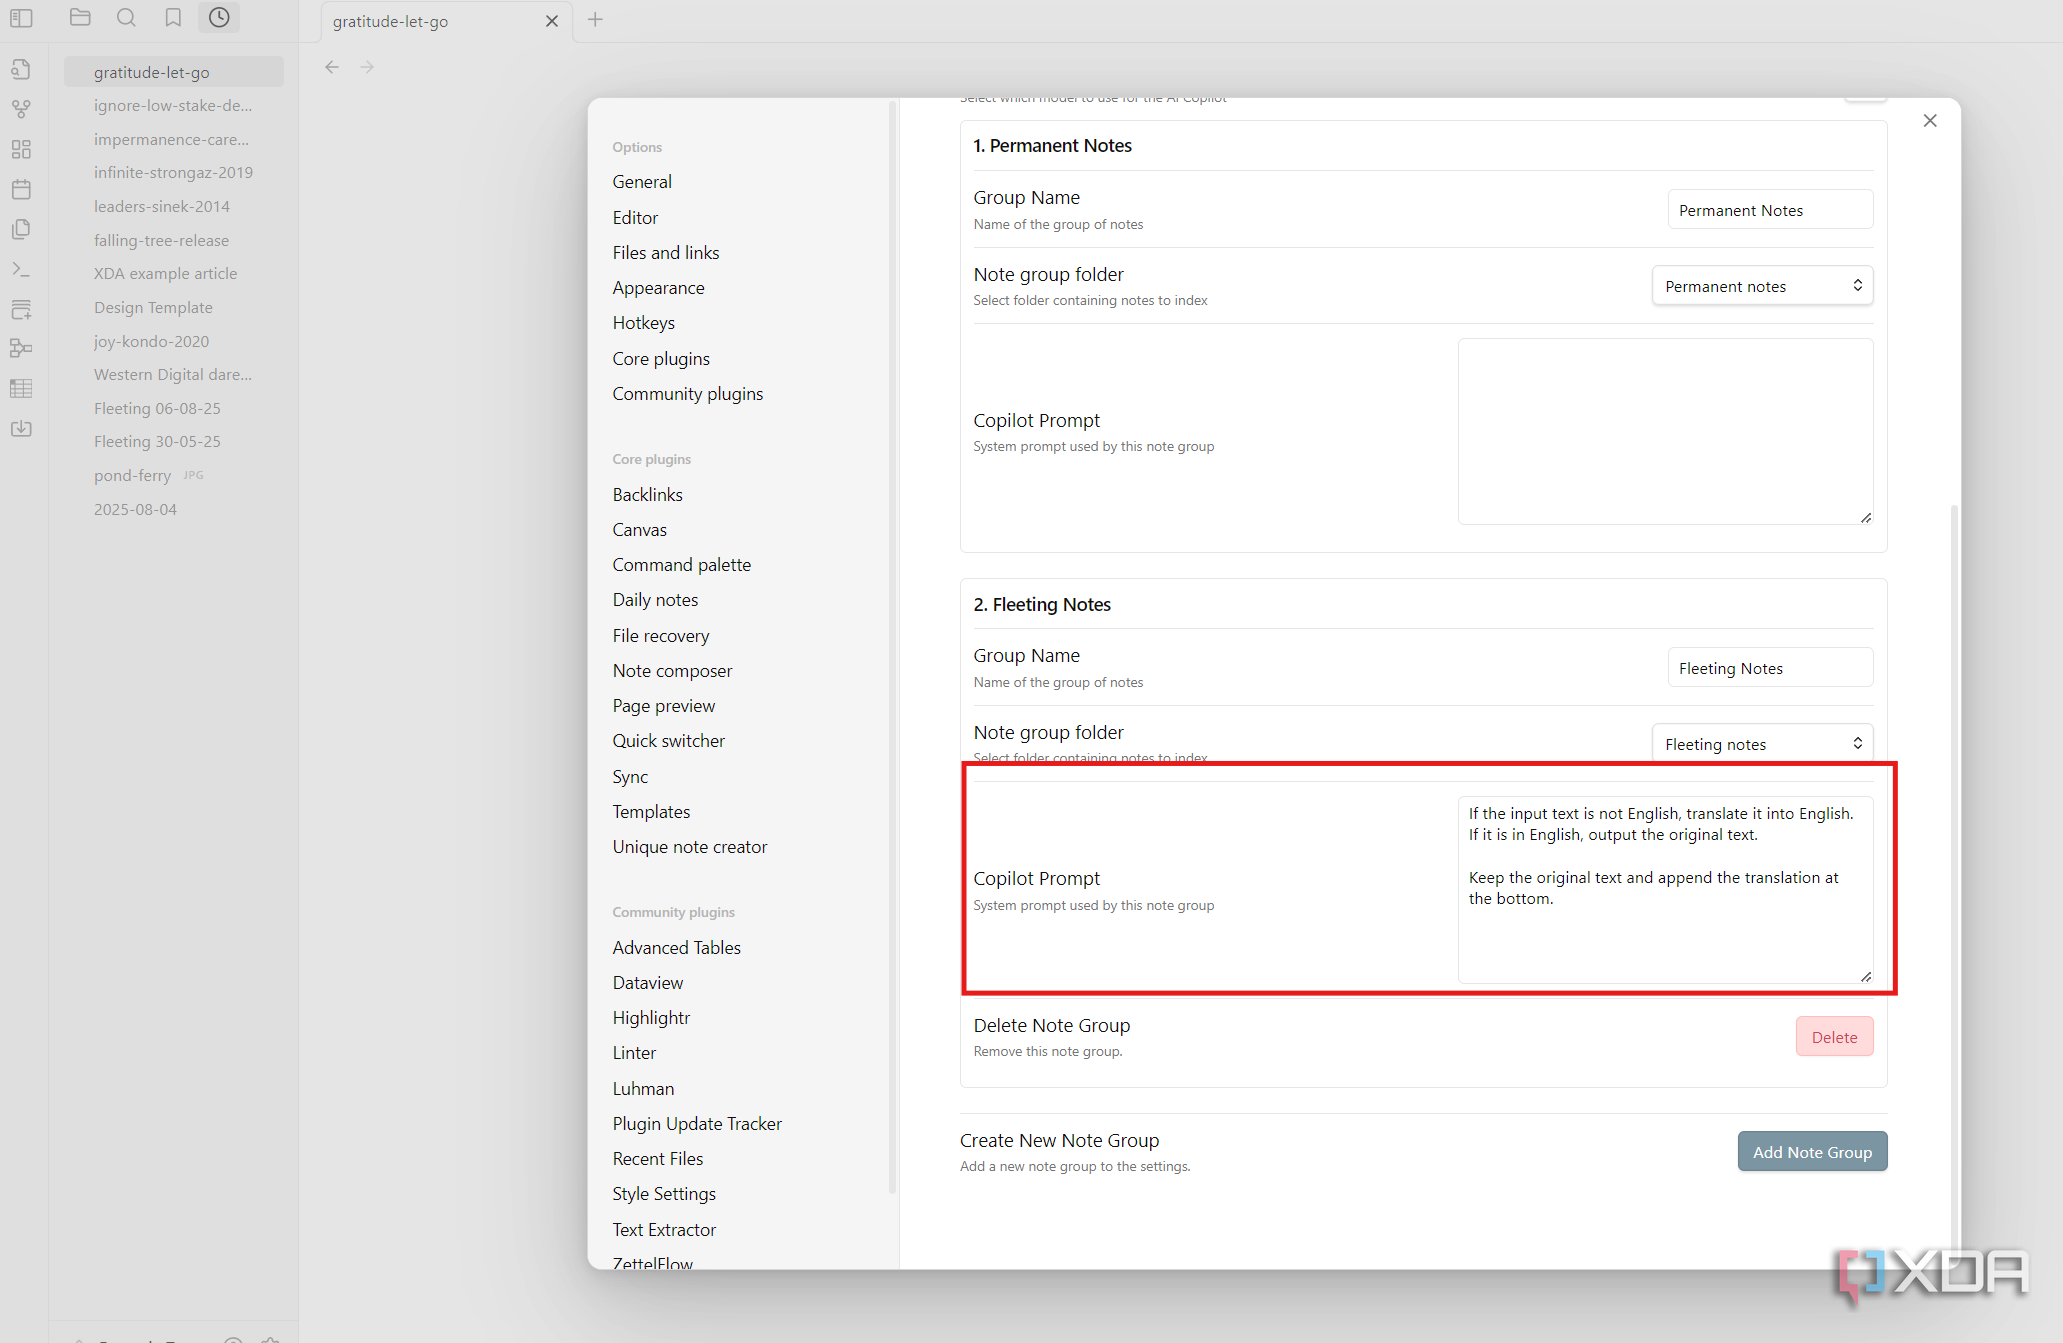Click the table grid ribbon icon
Screen dimensions: 2063x1343
[x=21, y=388]
